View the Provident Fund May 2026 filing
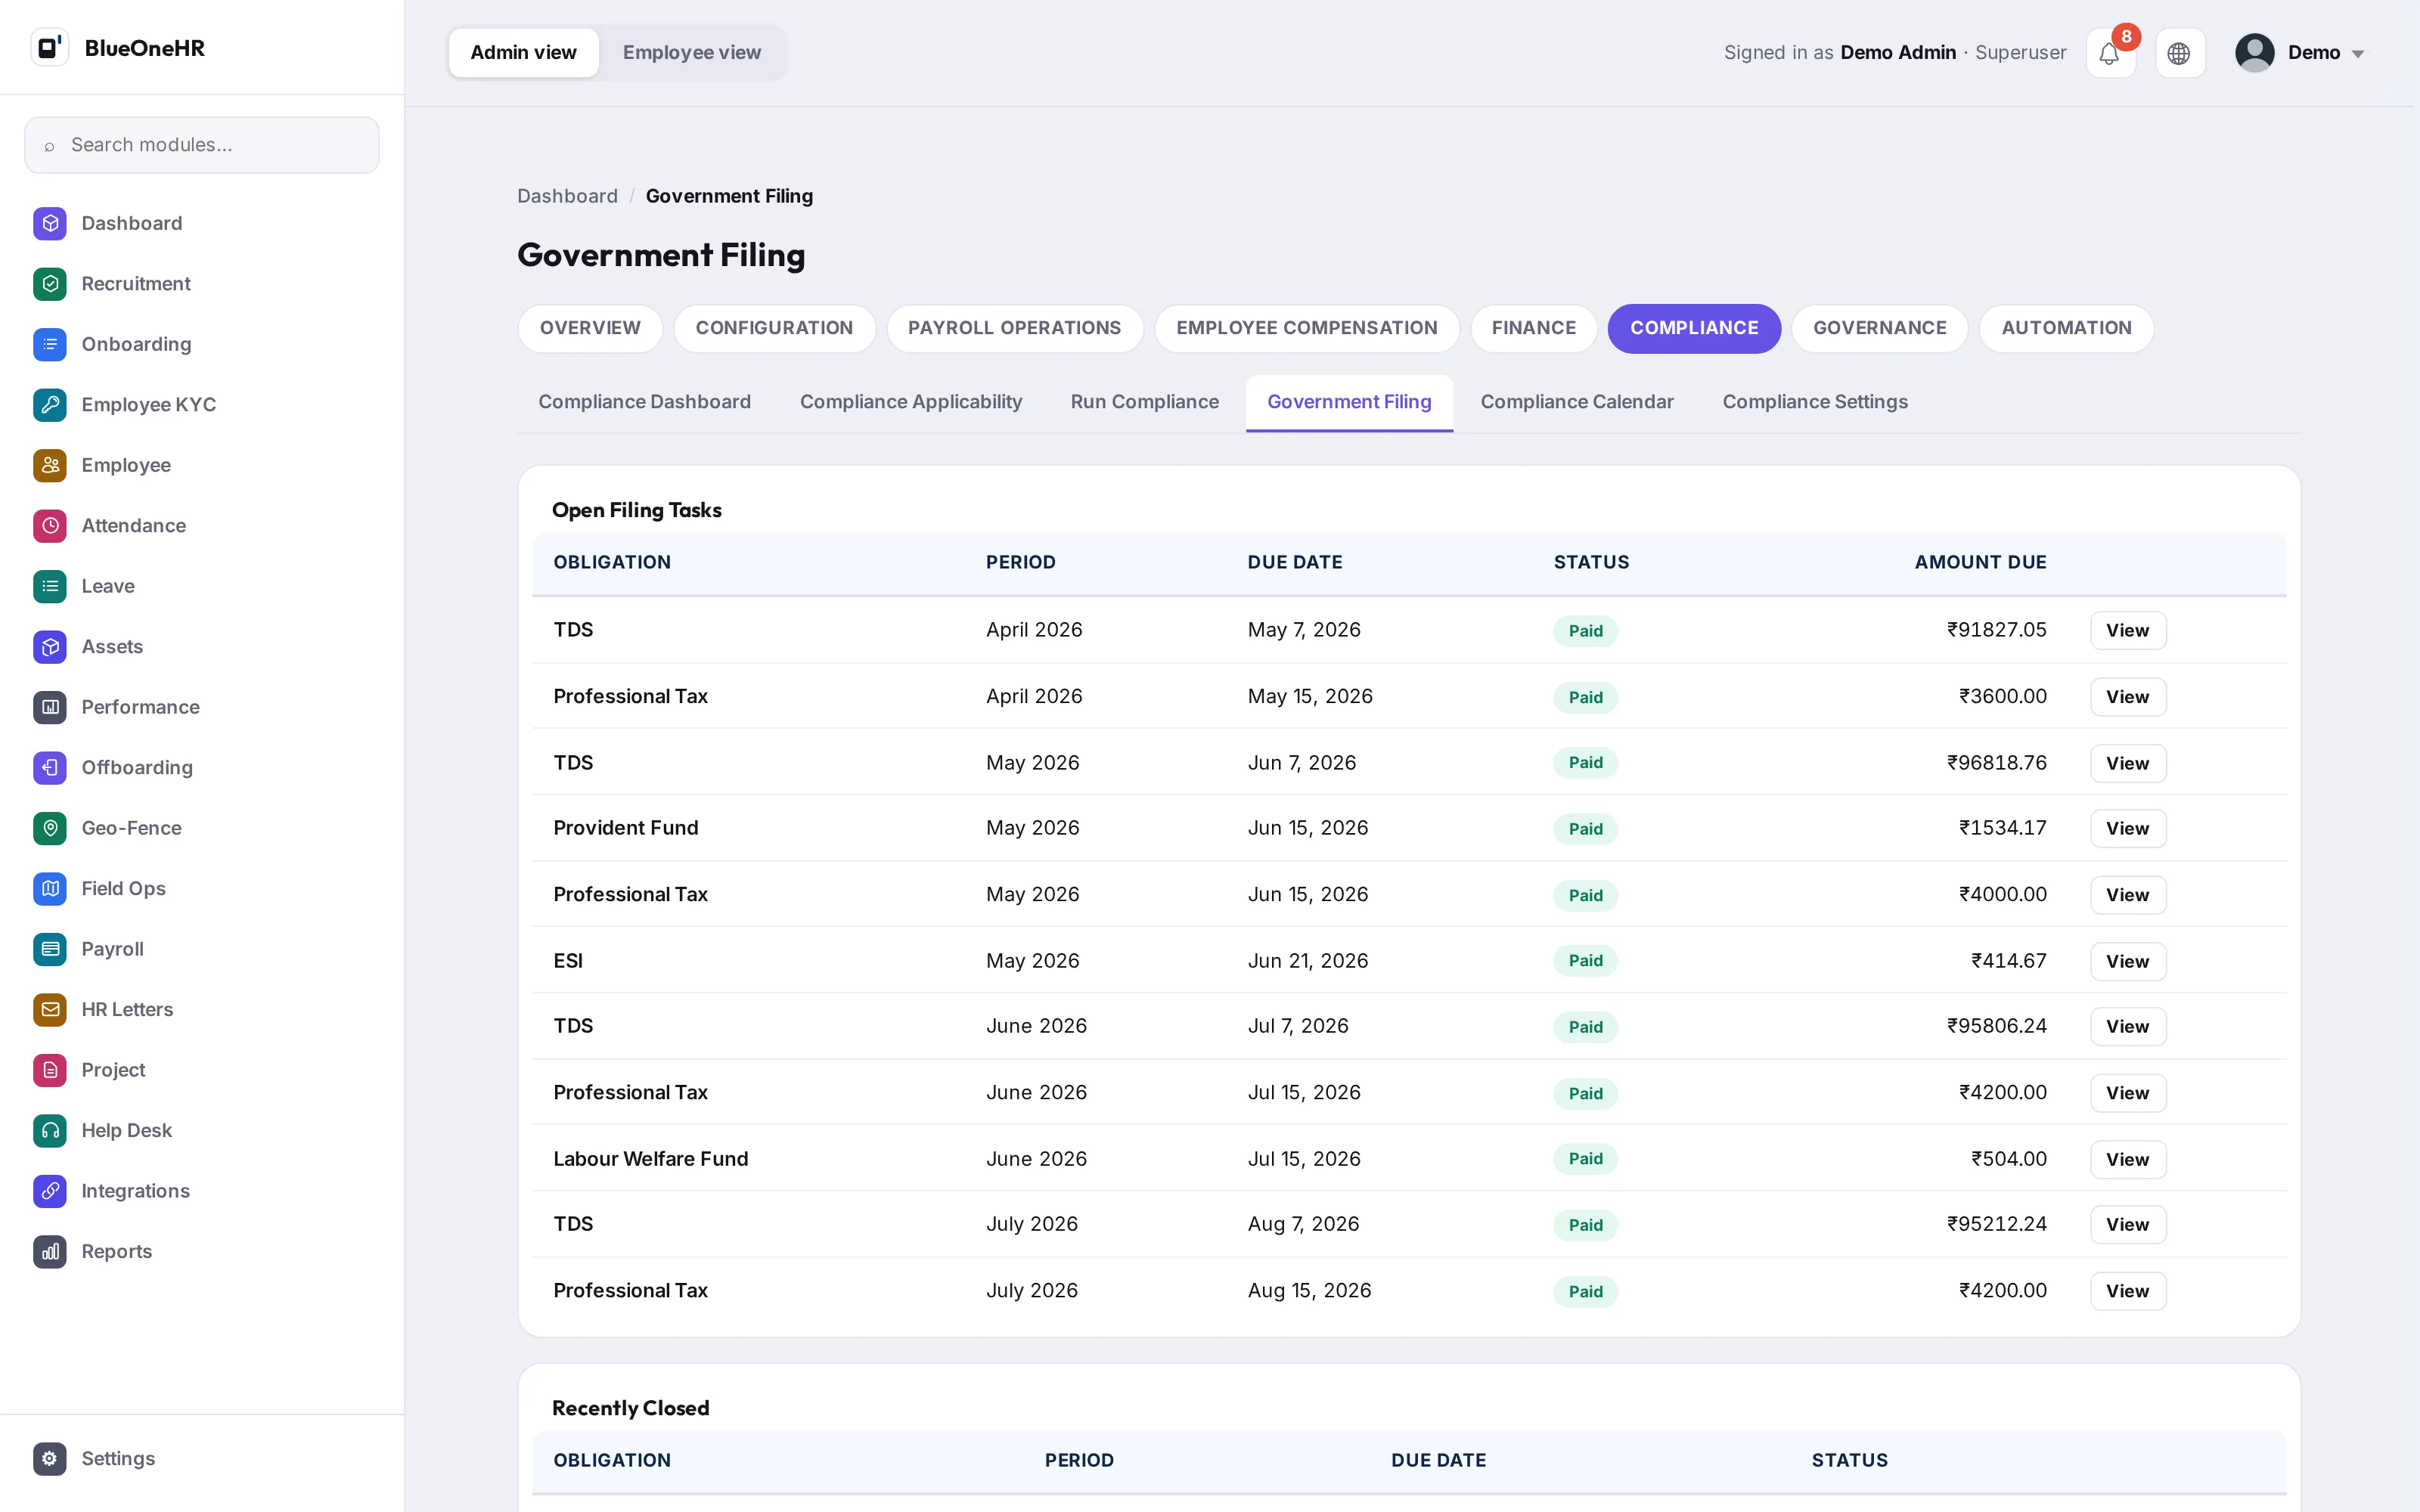This screenshot has height=1512, width=2420. [2127, 829]
